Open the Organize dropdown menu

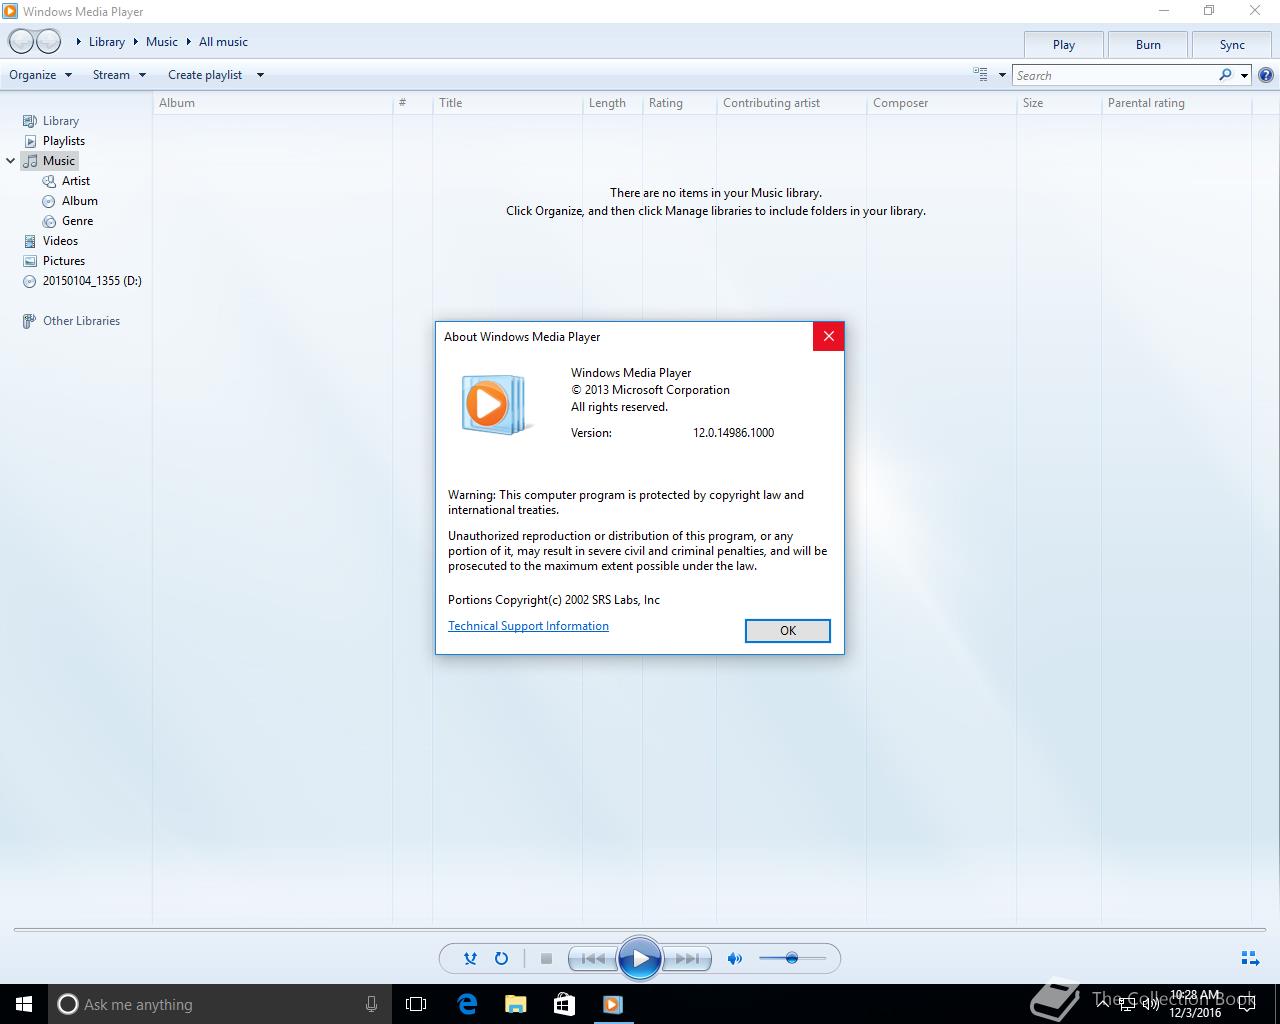pos(41,75)
